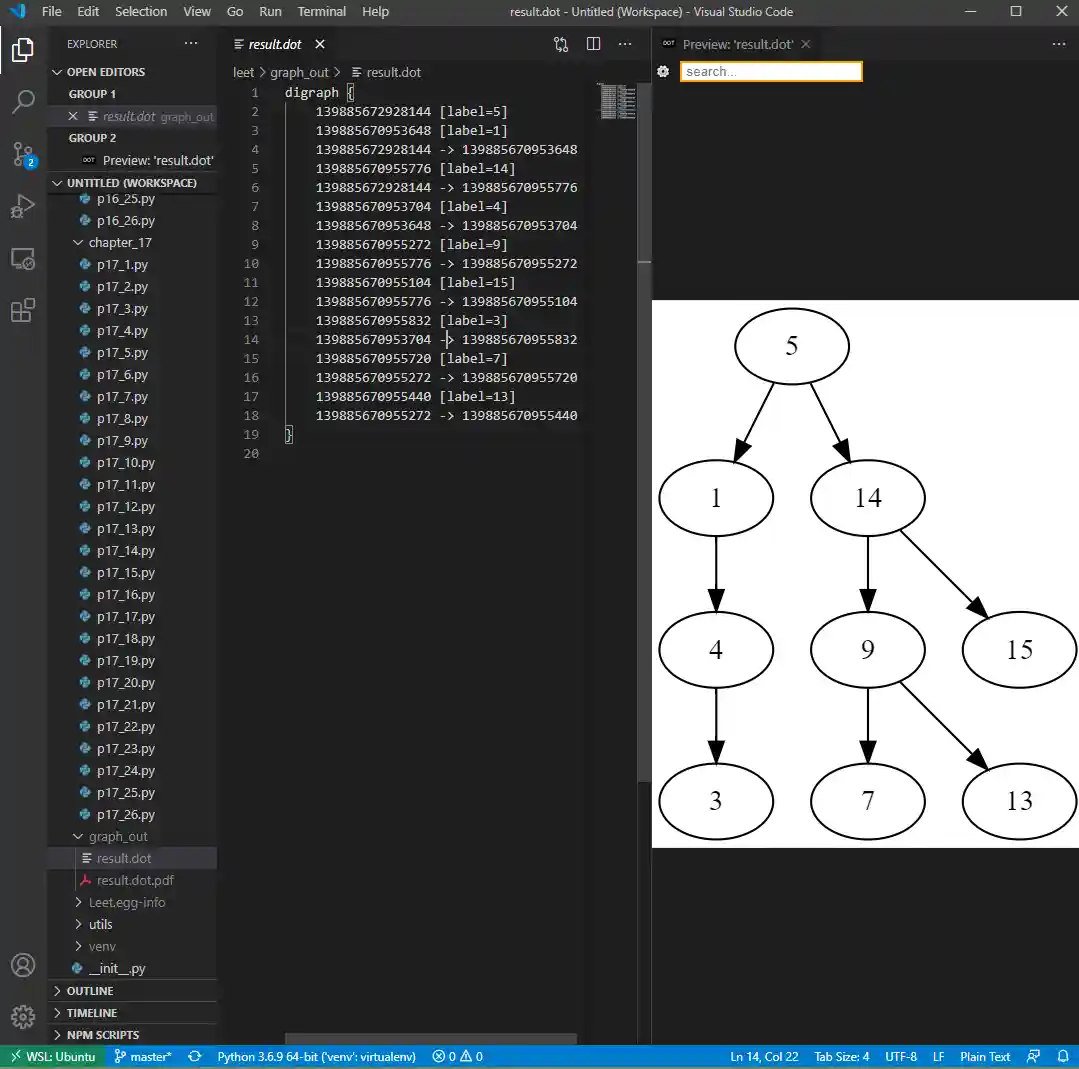Click inside the preview search field

tap(770, 71)
